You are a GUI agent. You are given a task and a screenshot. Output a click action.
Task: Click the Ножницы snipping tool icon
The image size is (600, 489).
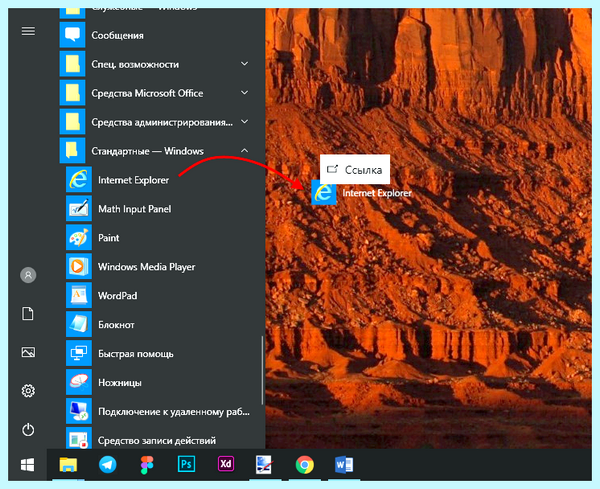pyautogui.click(x=79, y=382)
